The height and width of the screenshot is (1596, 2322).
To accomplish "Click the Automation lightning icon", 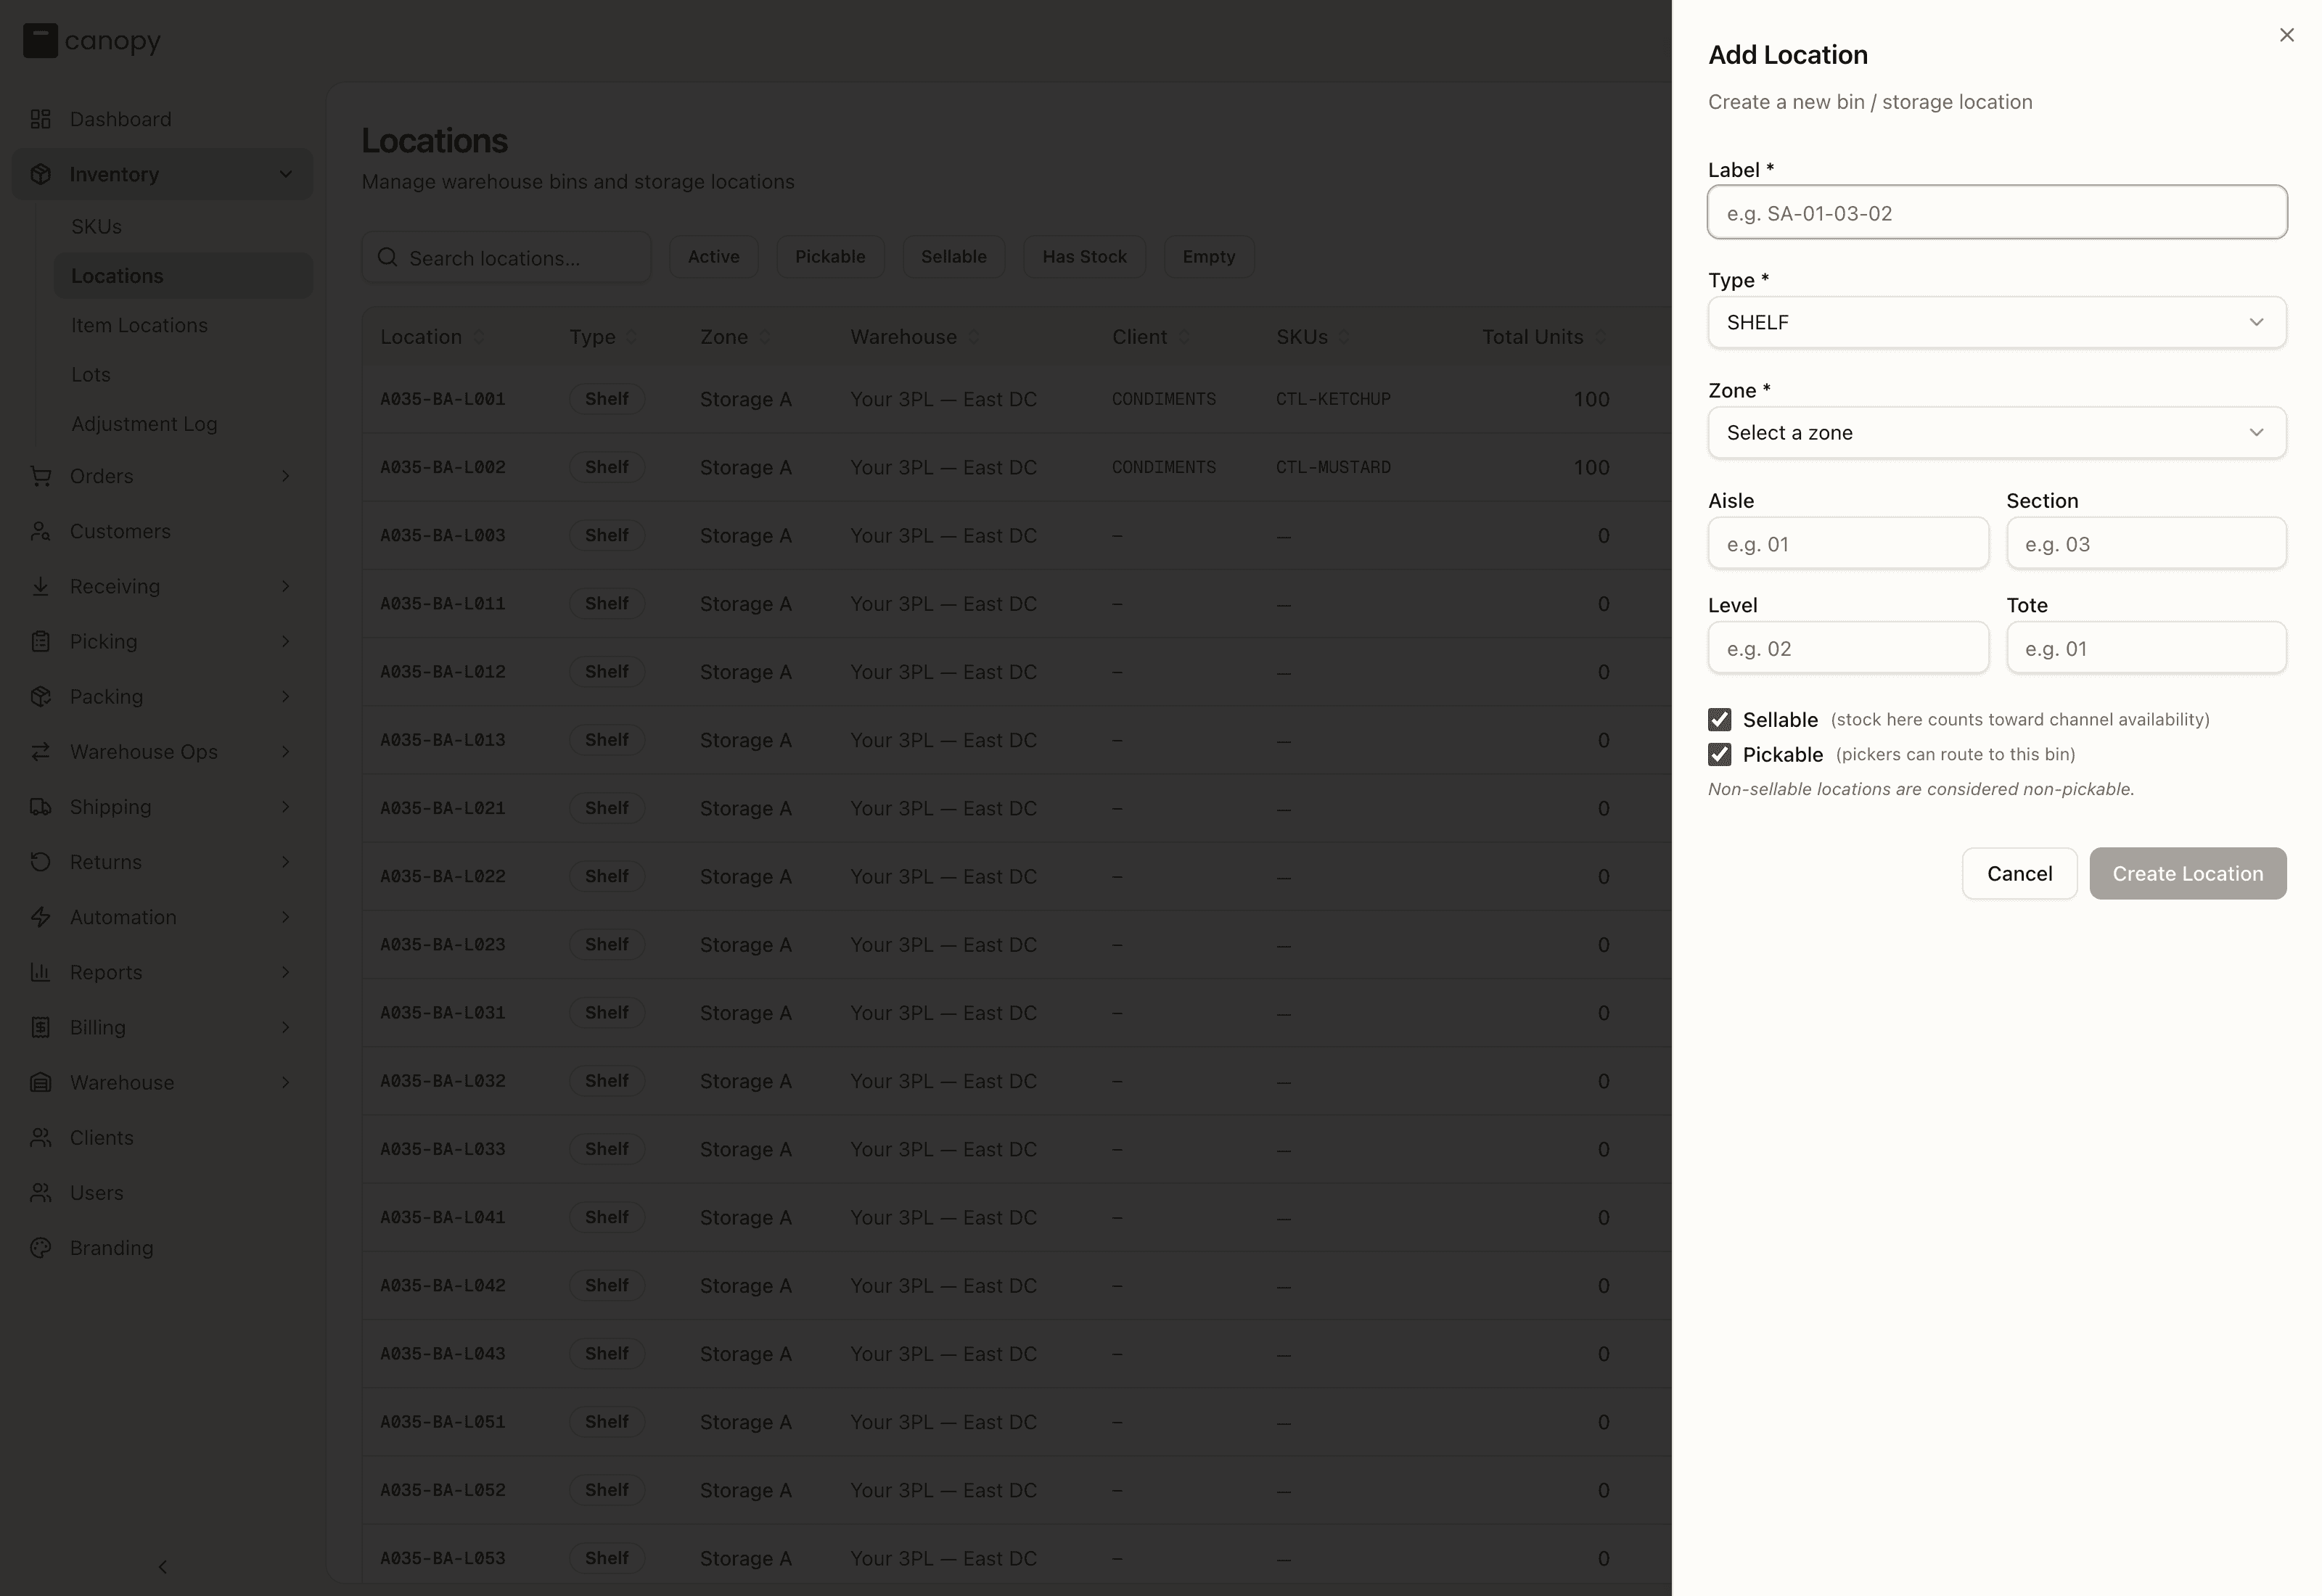I will (40, 917).
